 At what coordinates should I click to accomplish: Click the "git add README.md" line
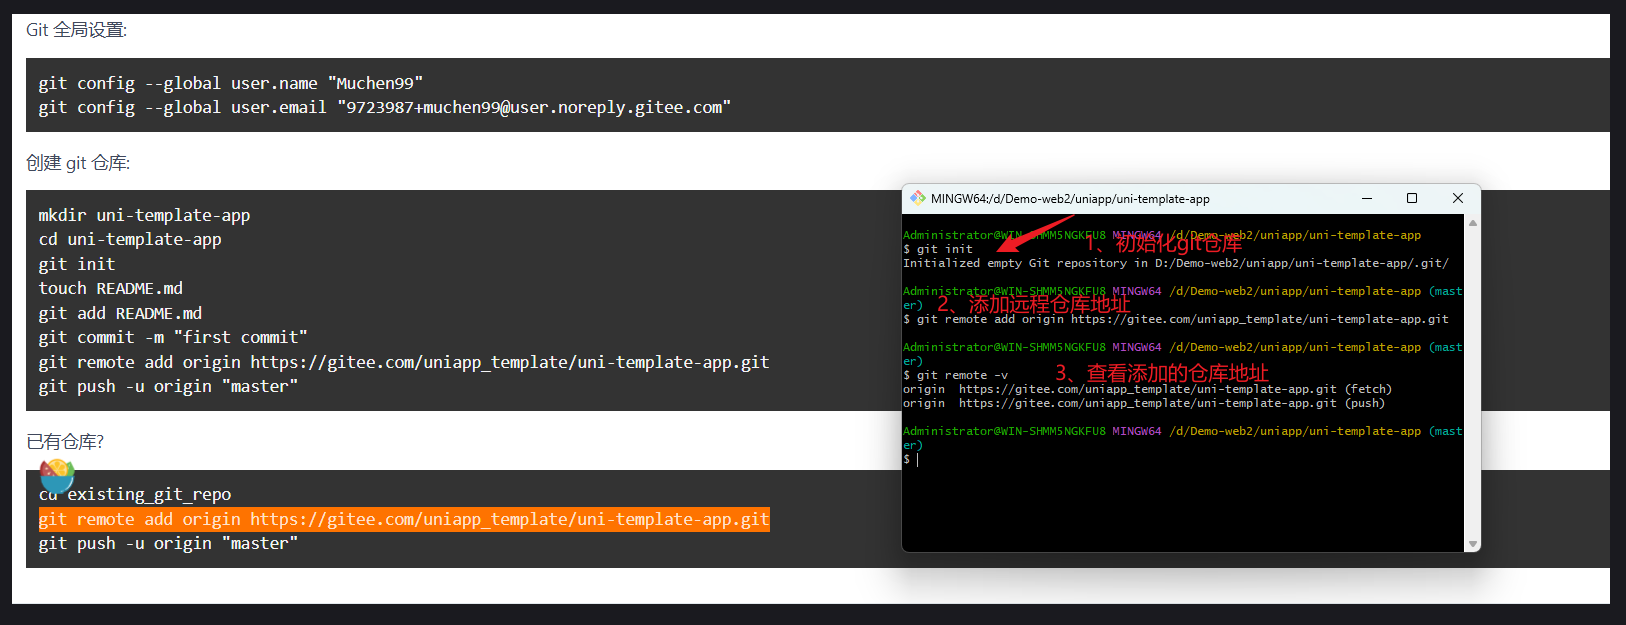[120, 313]
